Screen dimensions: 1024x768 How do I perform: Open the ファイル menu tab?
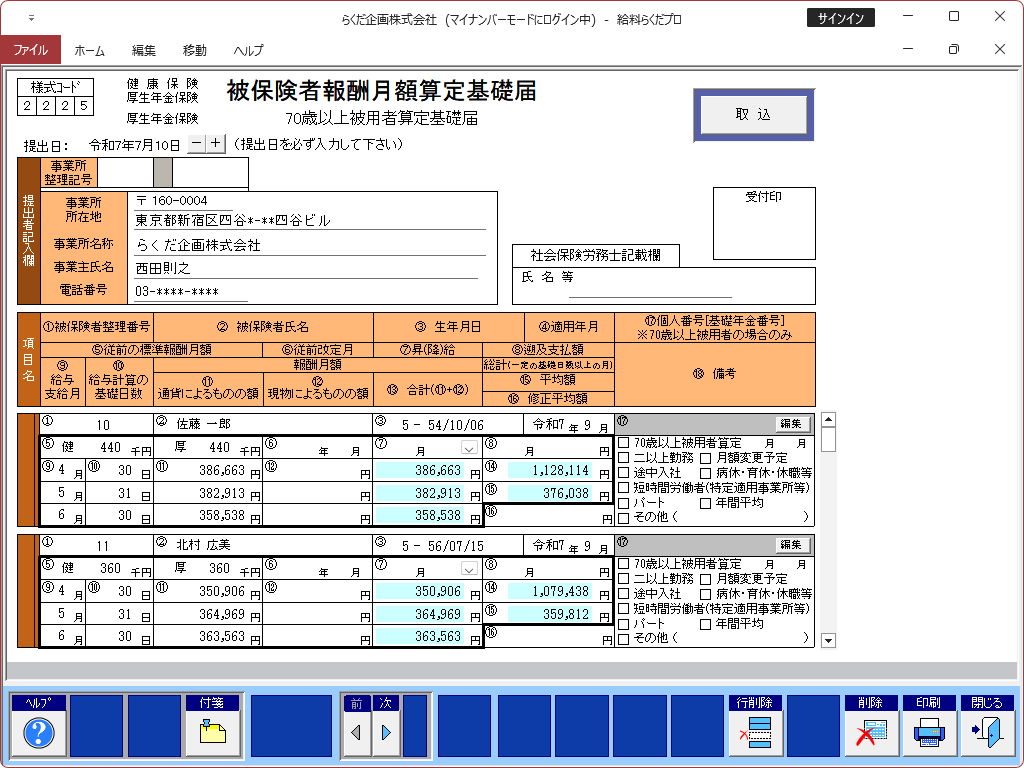pyautogui.click(x=30, y=50)
